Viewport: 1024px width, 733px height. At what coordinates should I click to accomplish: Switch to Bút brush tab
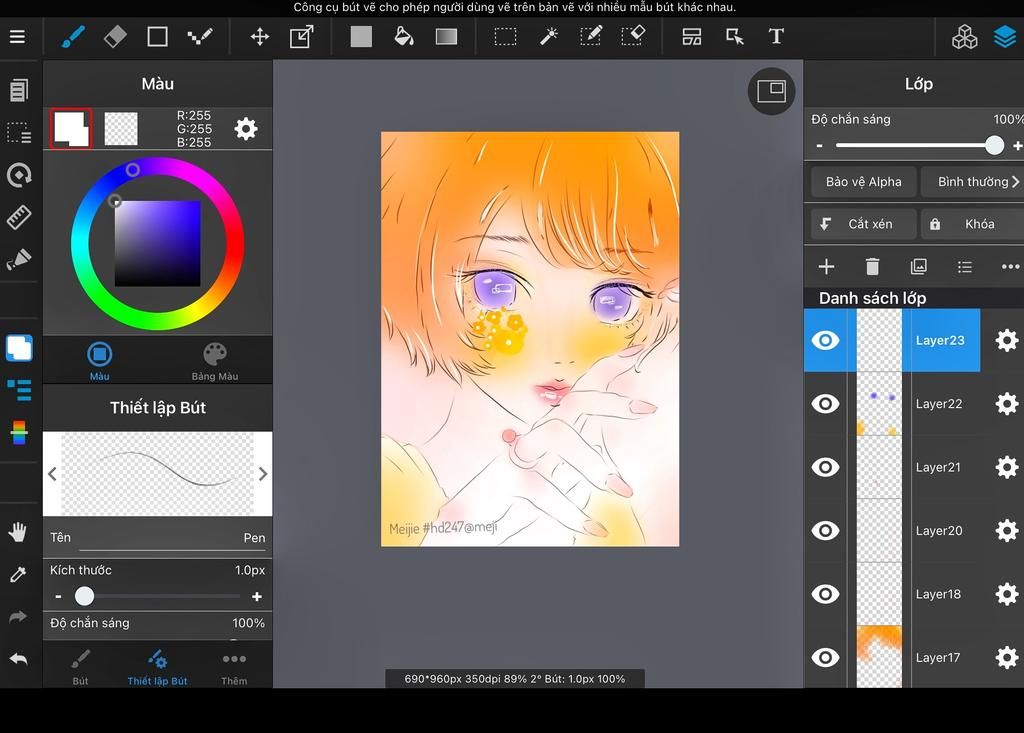pyautogui.click(x=80, y=667)
